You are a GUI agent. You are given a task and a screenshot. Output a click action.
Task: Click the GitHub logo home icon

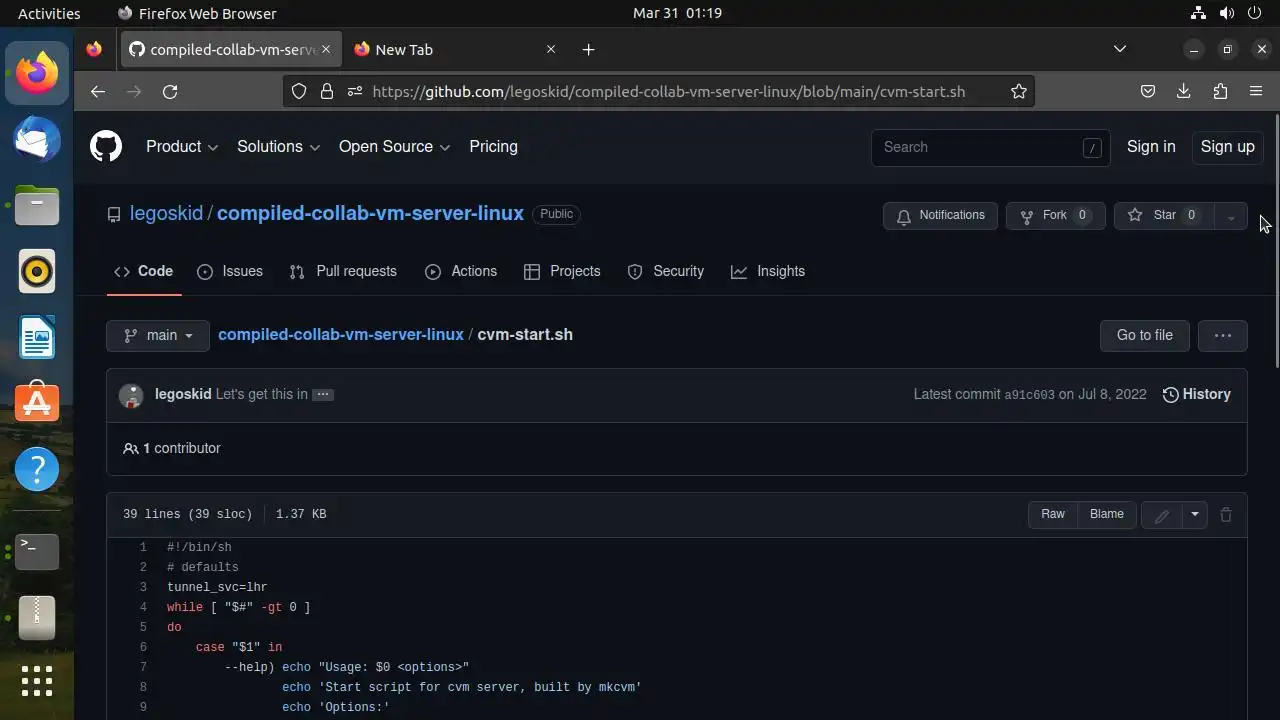(106, 146)
